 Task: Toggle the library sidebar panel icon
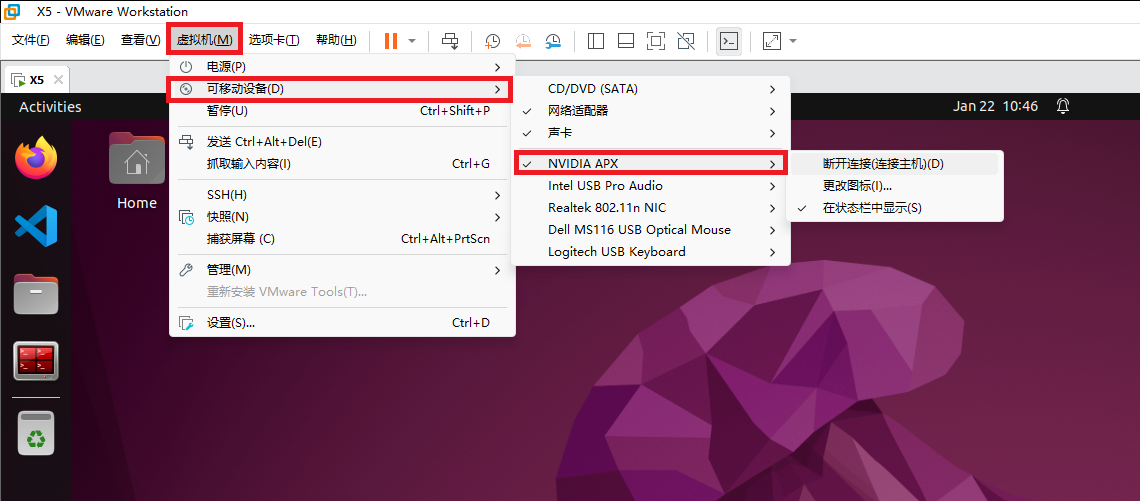(596, 41)
